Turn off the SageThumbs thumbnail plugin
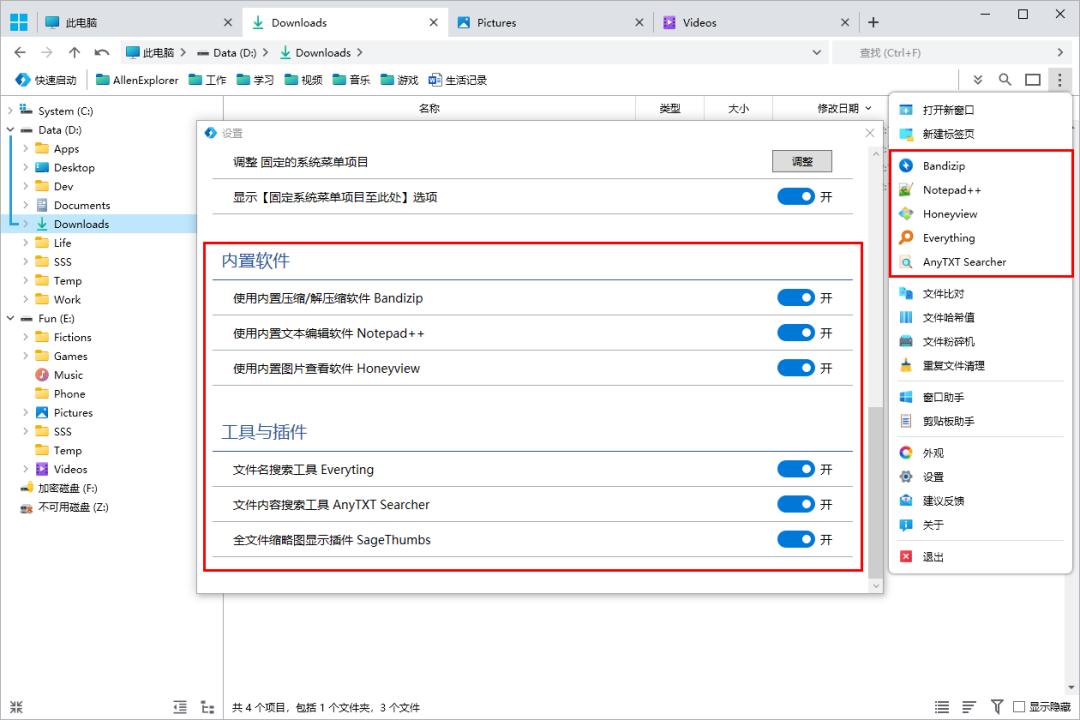This screenshot has height=720, width=1080. [x=797, y=539]
